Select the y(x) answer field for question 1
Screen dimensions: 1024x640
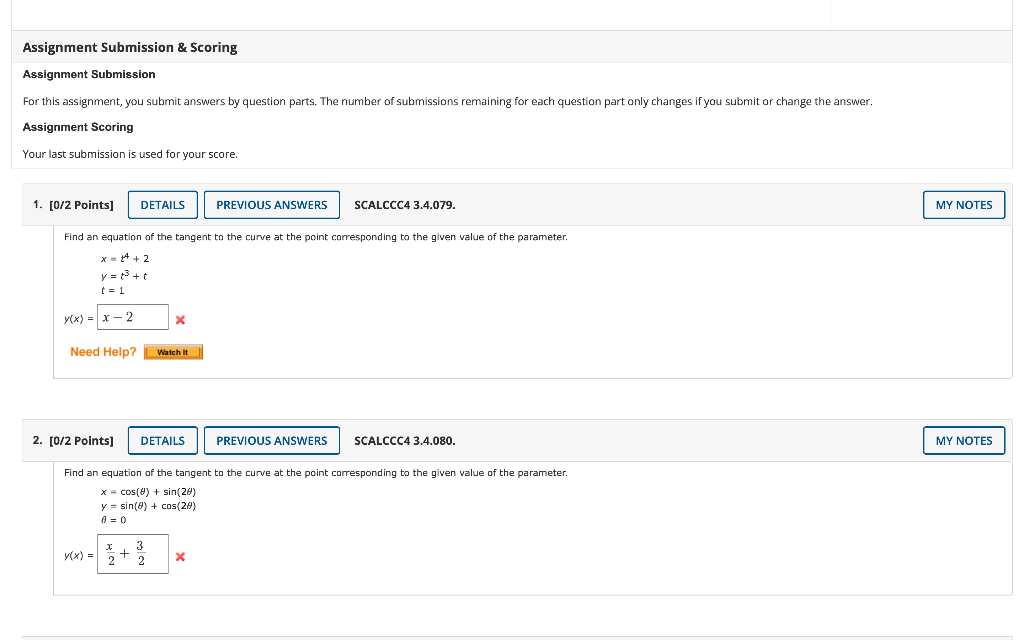[133, 316]
